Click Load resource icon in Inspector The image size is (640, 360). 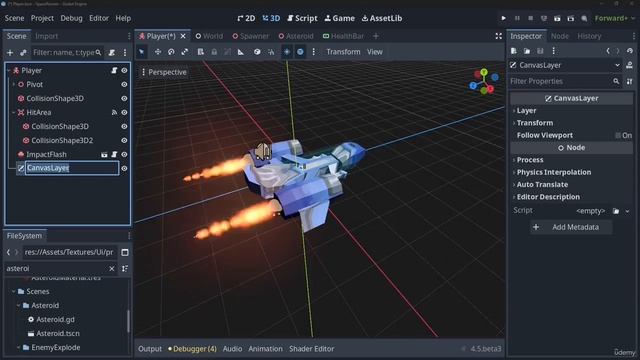tap(527, 51)
